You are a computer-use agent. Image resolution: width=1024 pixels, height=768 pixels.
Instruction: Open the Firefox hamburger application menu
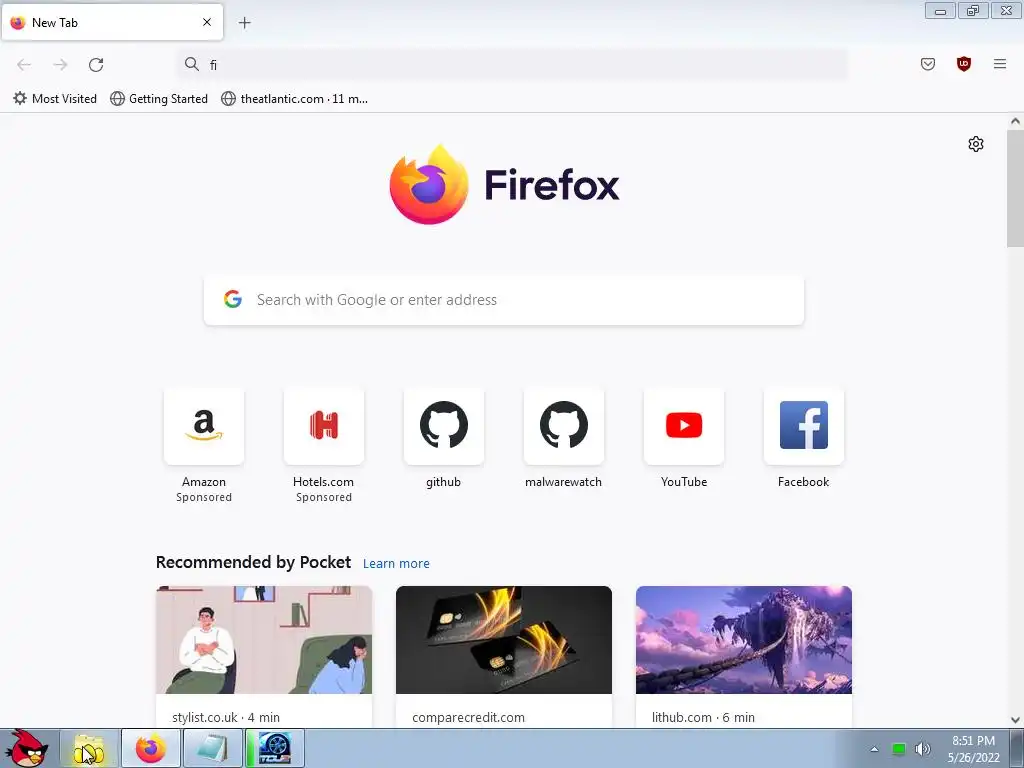(x=999, y=64)
